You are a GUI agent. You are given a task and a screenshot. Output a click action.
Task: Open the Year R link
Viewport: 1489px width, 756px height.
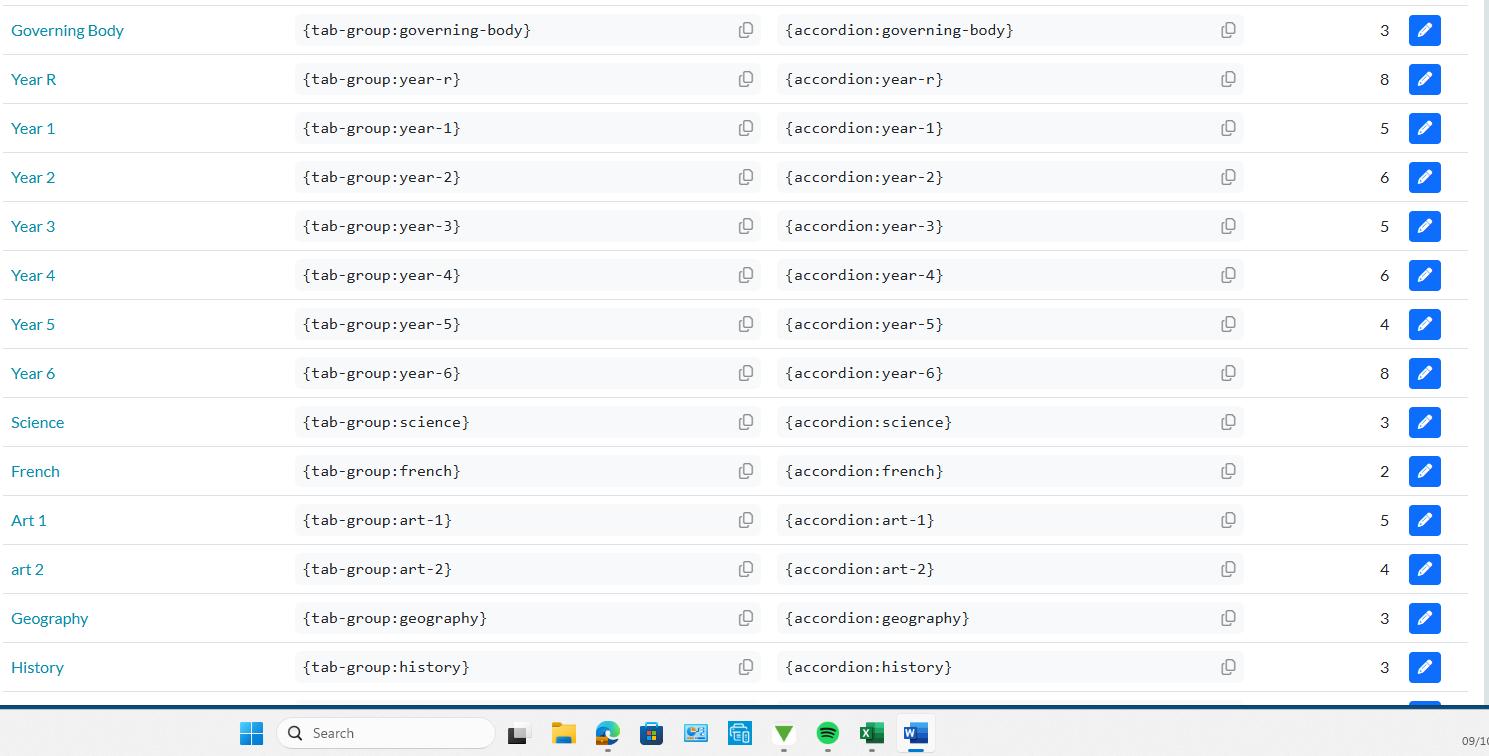pos(33,79)
